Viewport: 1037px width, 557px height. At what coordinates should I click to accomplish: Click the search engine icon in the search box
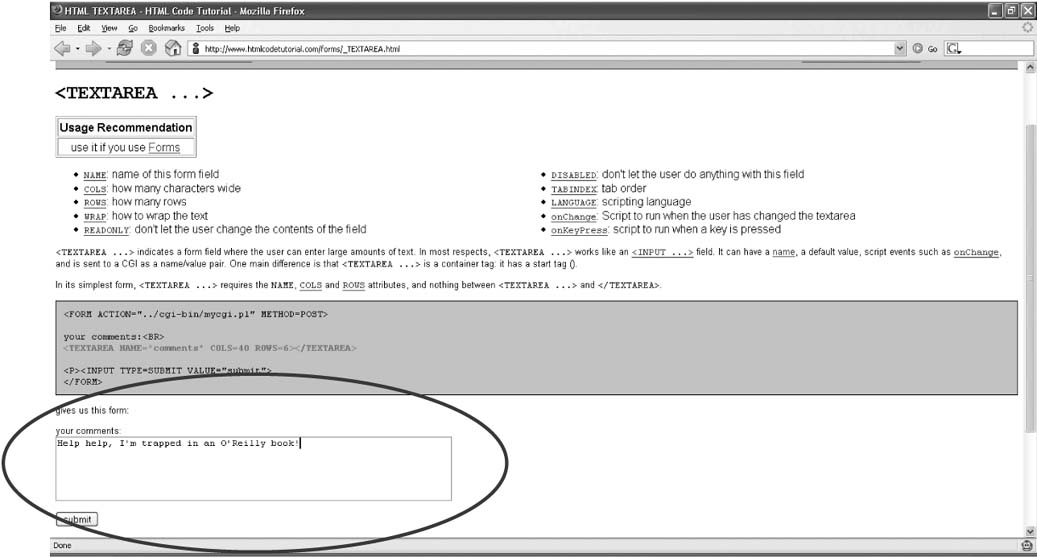[953, 48]
